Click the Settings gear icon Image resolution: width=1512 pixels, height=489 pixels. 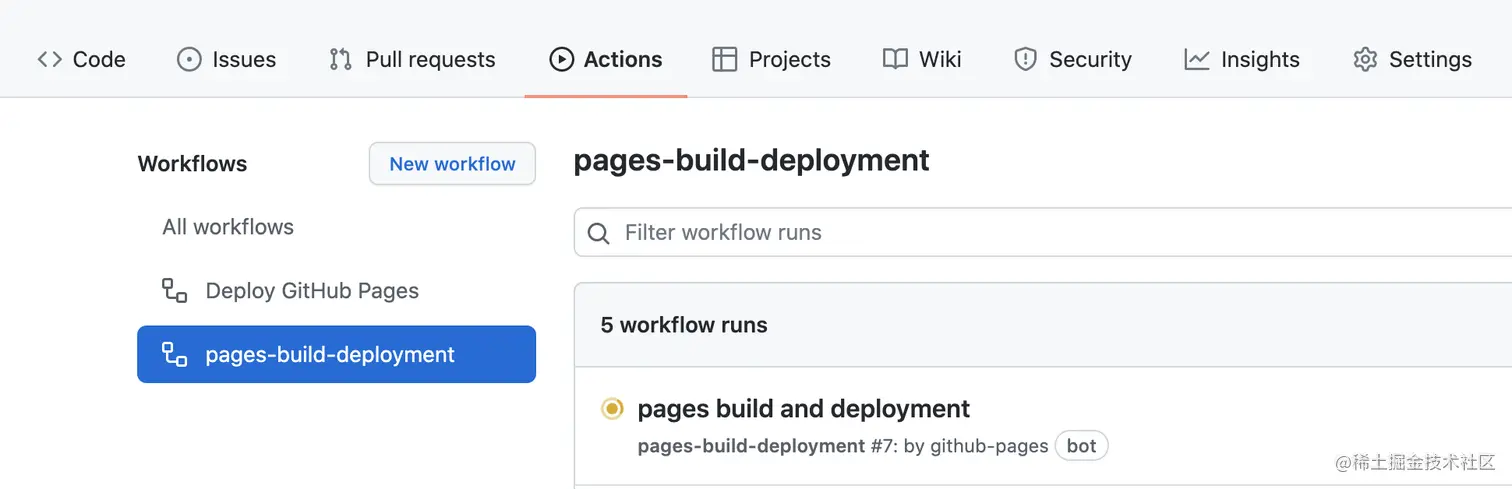coord(1365,59)
